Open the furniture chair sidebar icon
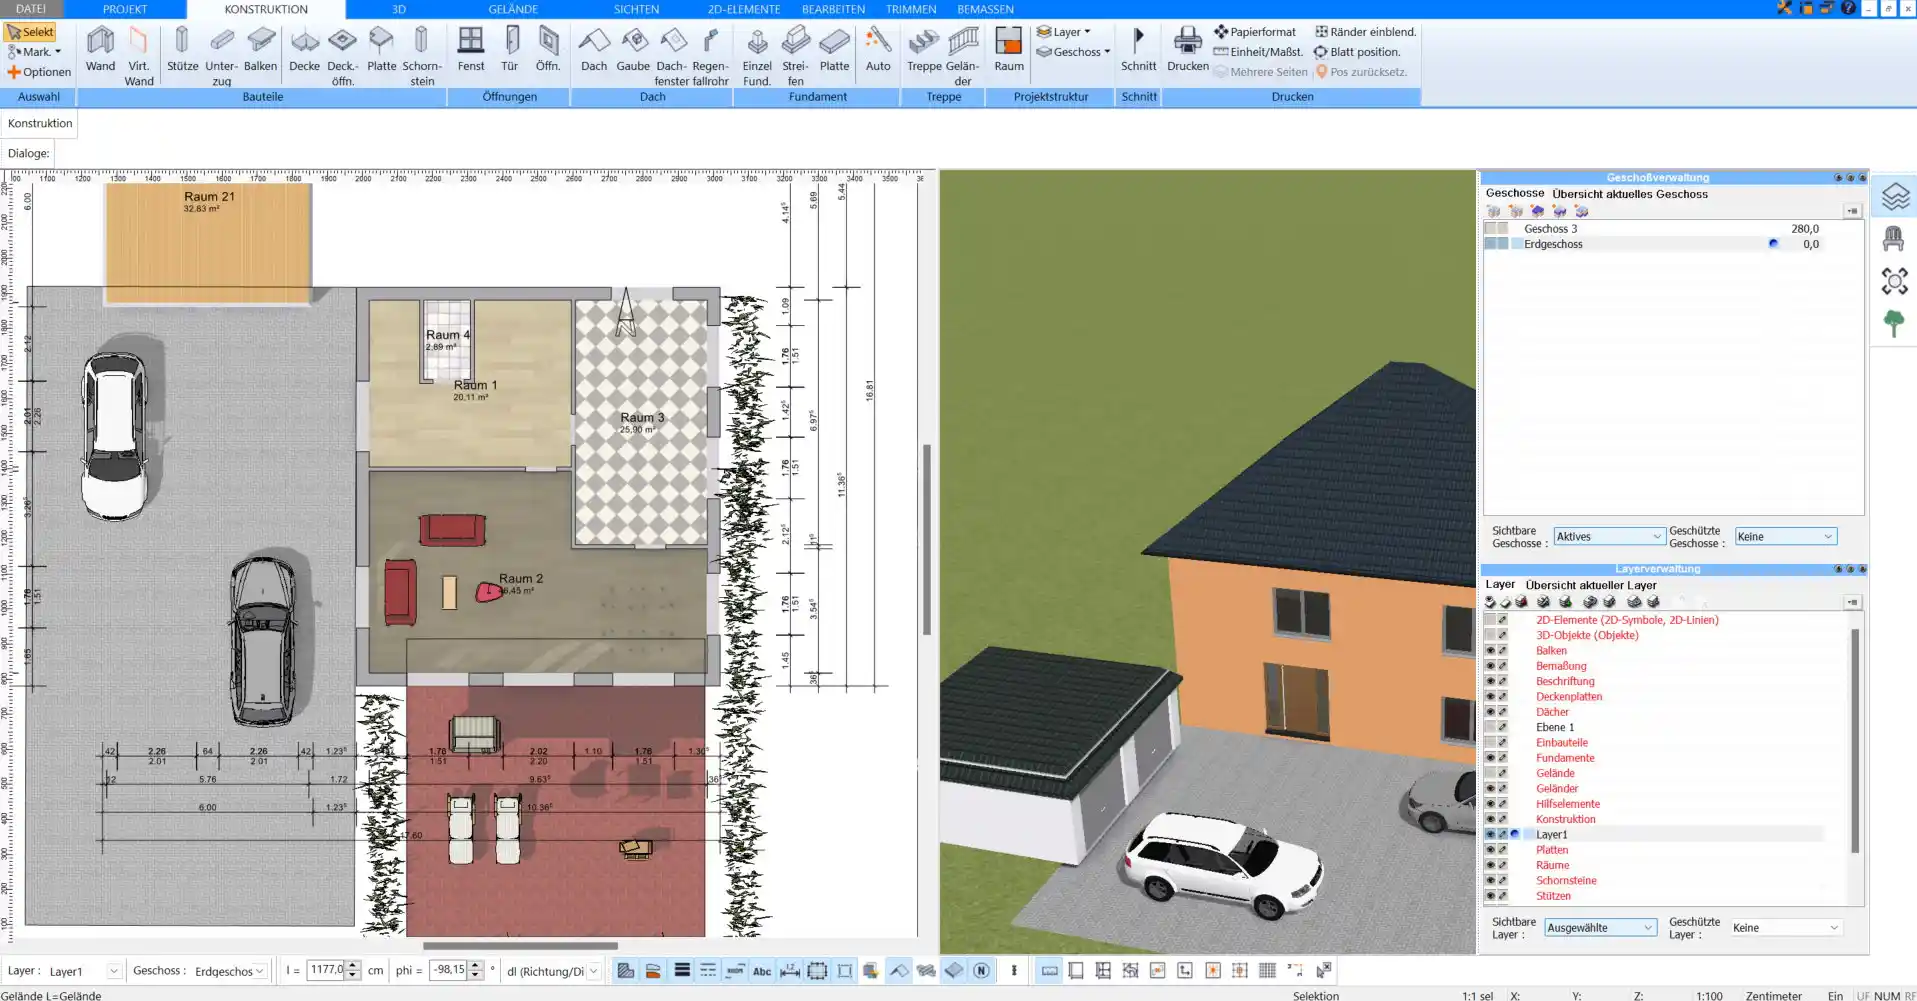 pos(1894,239)
